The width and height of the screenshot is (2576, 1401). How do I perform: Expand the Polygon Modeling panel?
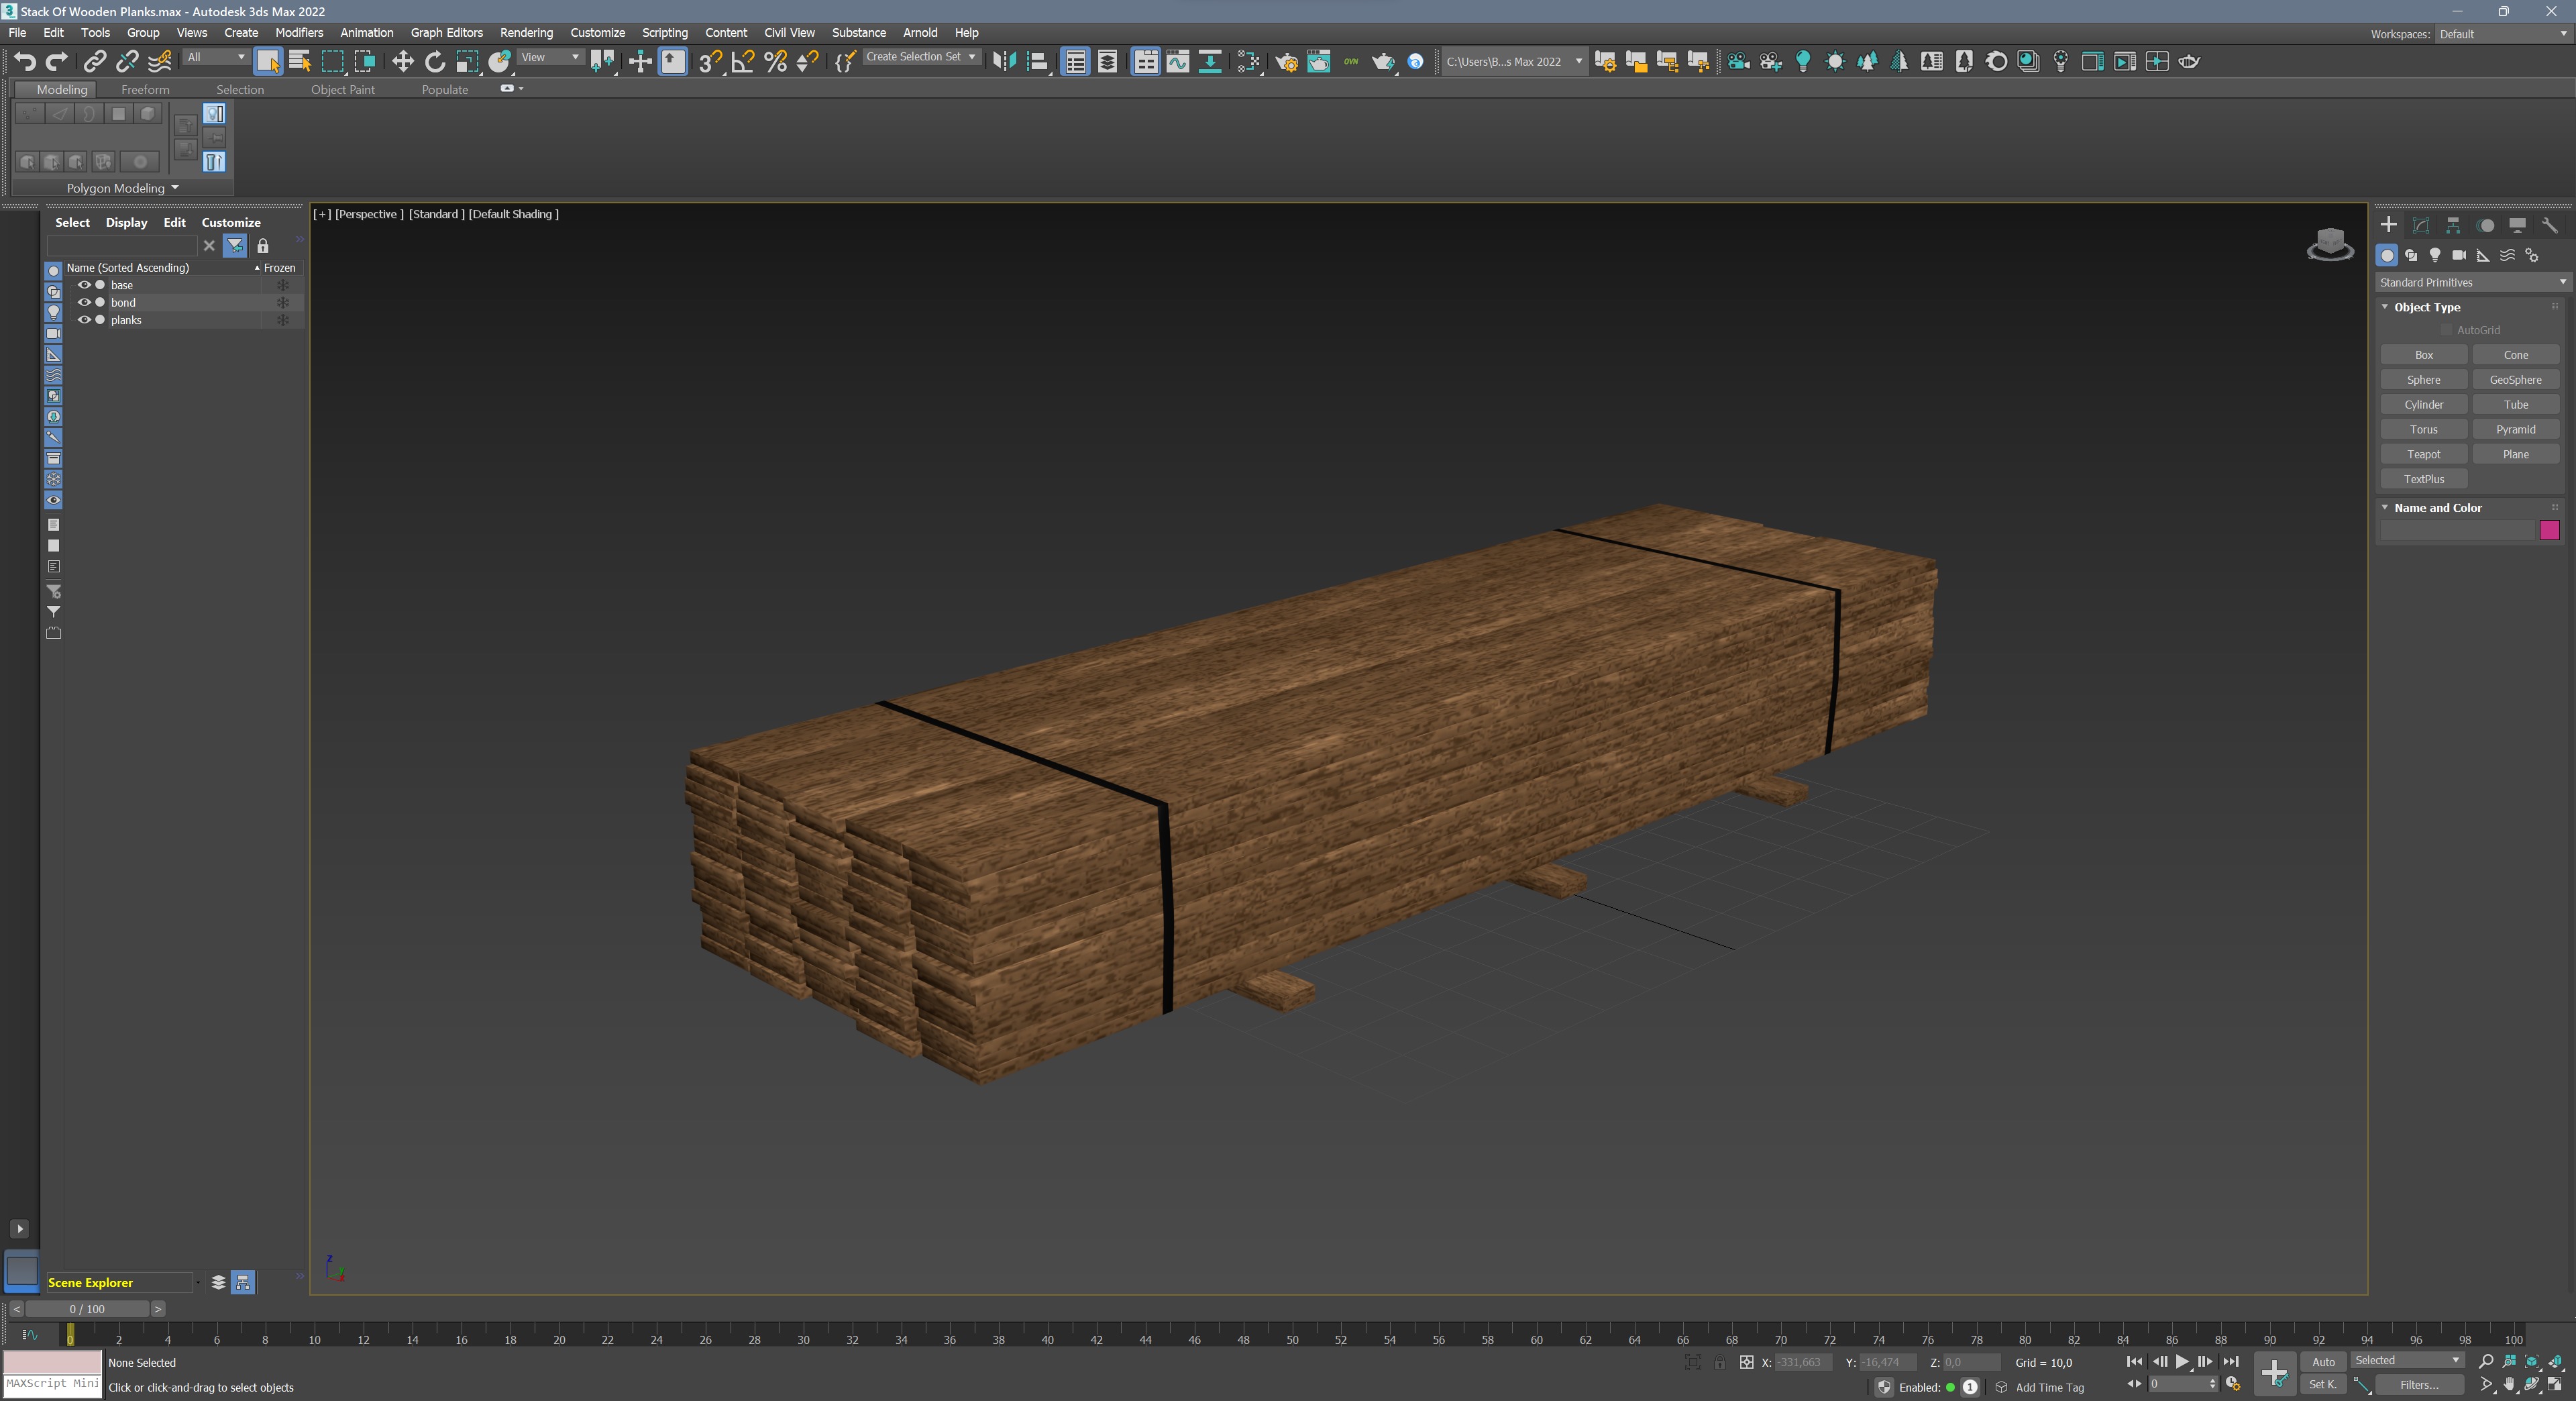pyautogui.click(x=122, y=188)
